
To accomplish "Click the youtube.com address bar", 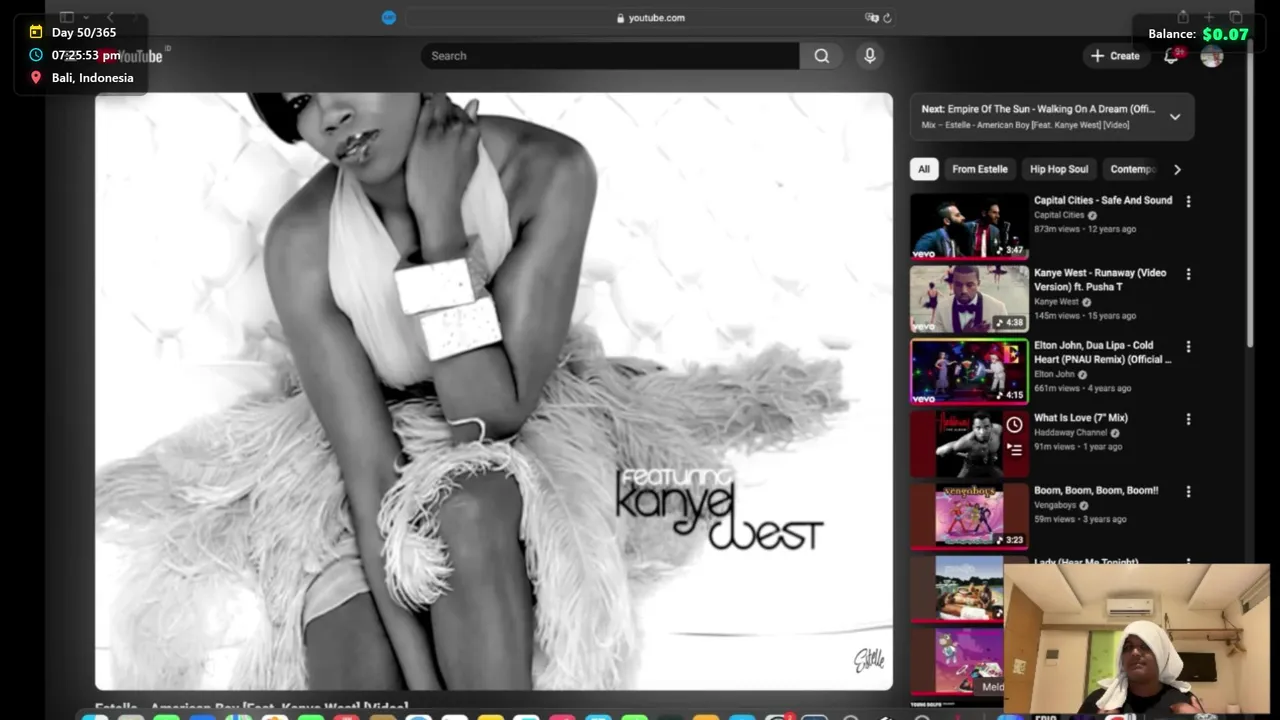I will (x=650, y=17).
